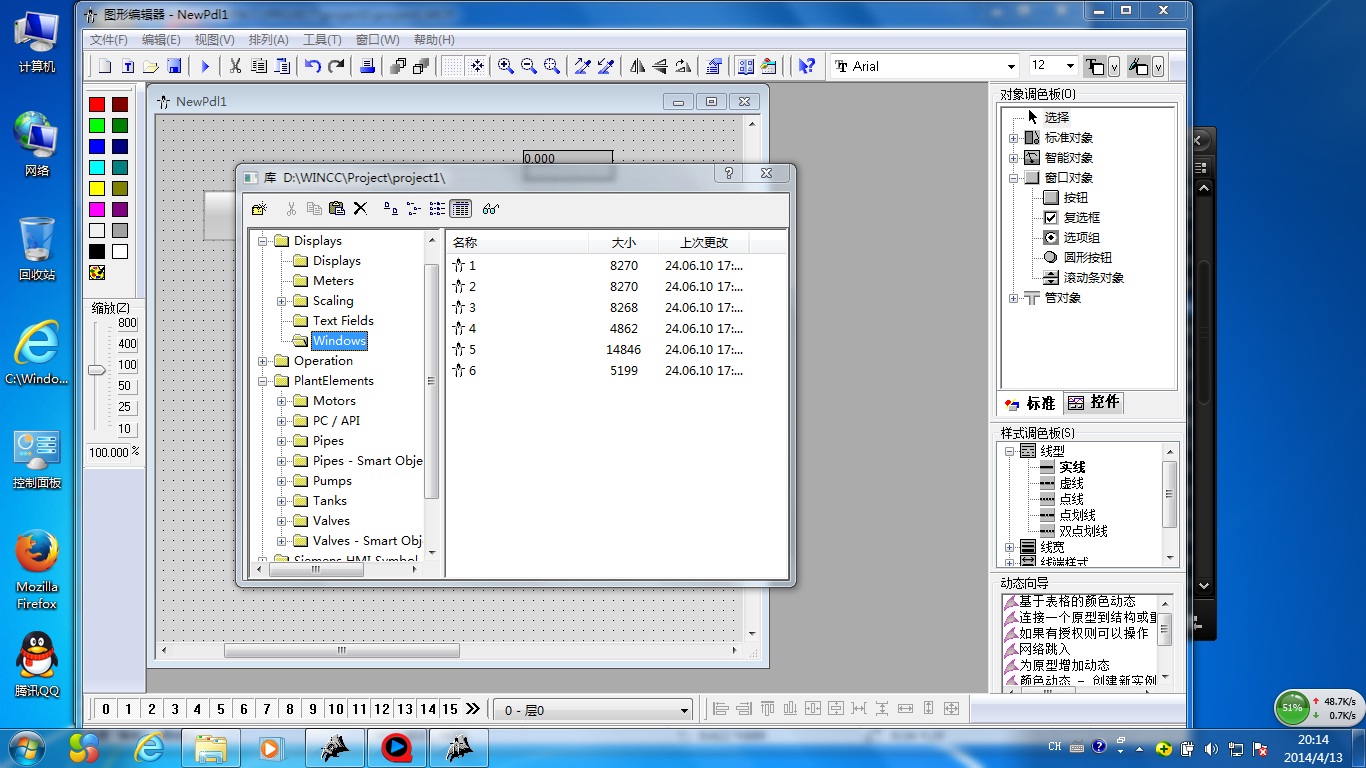The image size is (1366, 768).
Task: Toggle layer 1 visibility button
Action: click(129, 709)
